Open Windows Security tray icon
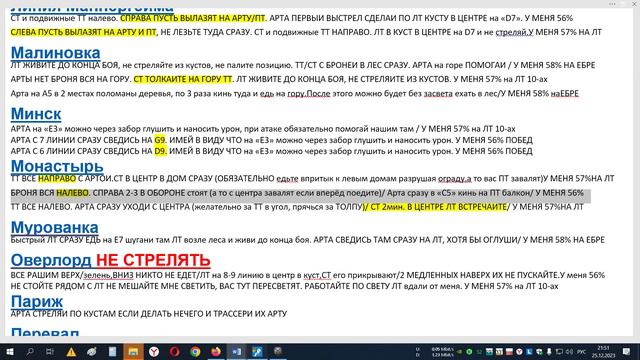Image resolution: width=640 pixels, height=360 pixels. 539,352
